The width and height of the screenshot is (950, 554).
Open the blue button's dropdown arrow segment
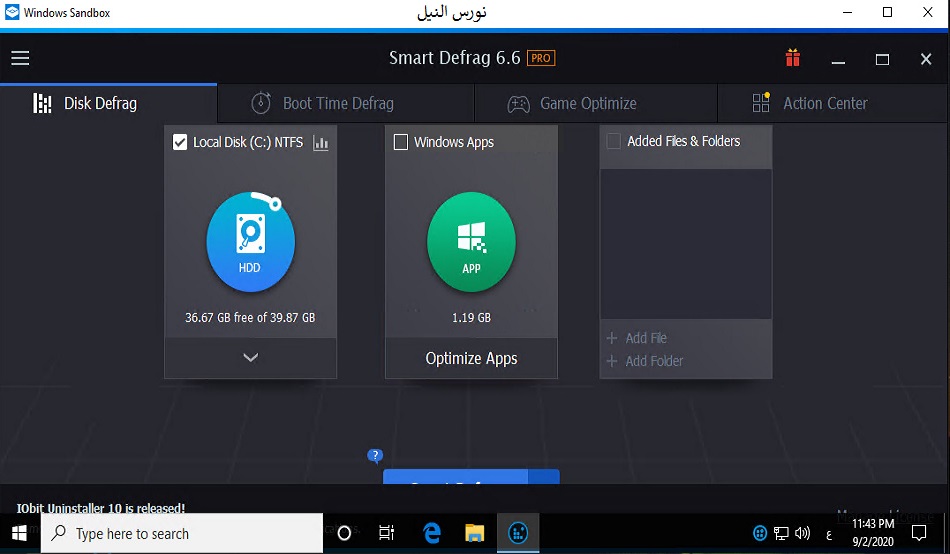pyautogui.click(x=544, y=476)
